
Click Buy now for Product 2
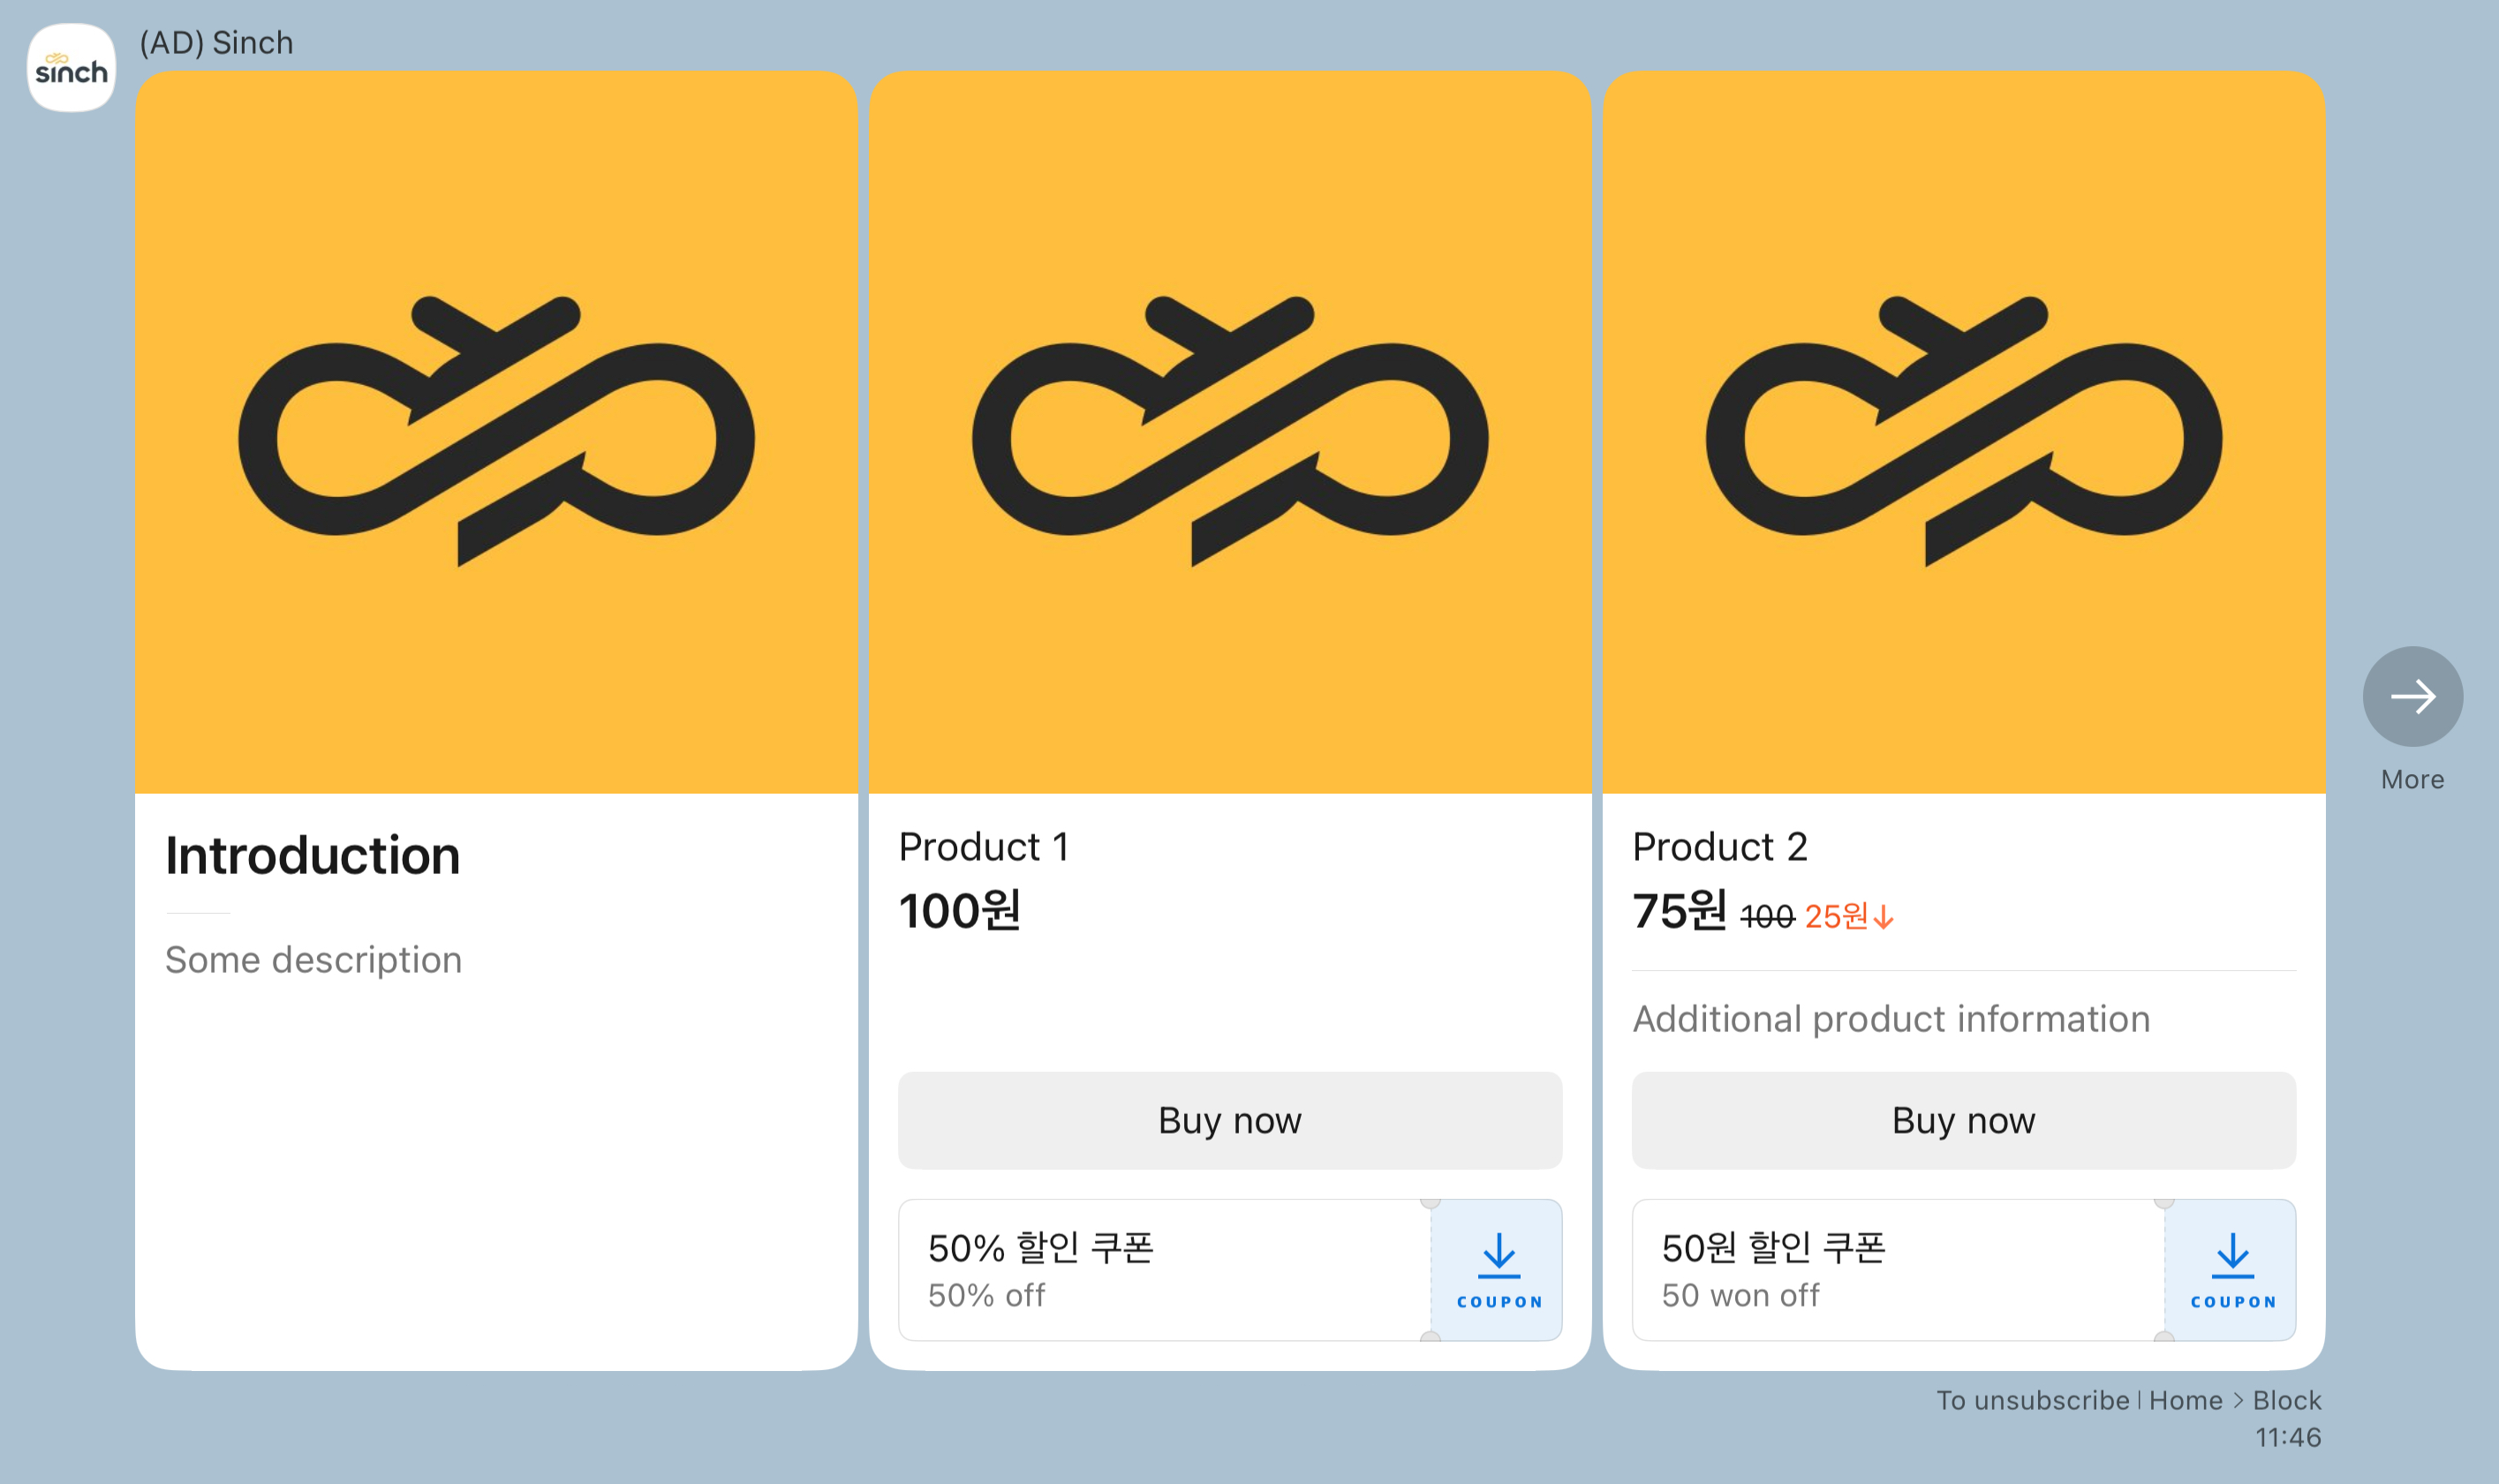(x=1962, y=1120)
